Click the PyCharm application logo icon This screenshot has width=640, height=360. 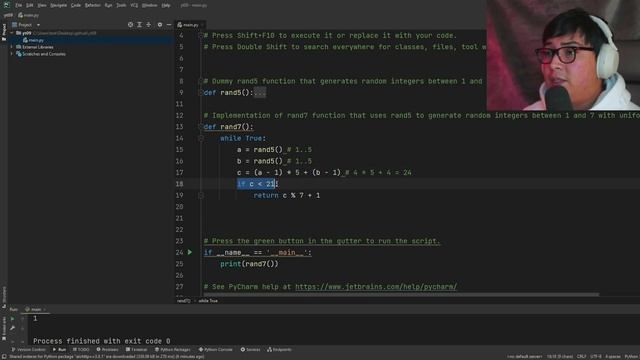click(6, 5)
